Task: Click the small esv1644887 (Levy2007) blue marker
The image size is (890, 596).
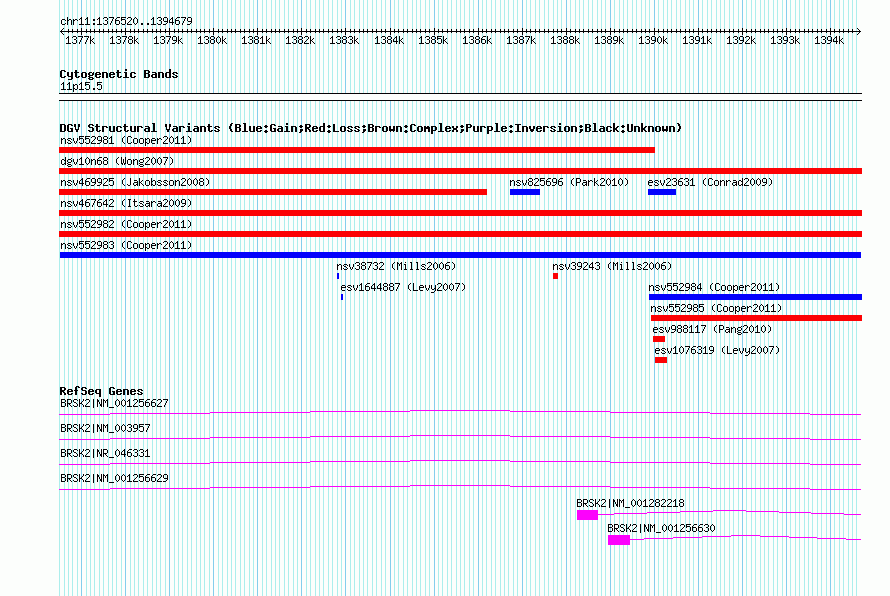Action: coord(342,297)
